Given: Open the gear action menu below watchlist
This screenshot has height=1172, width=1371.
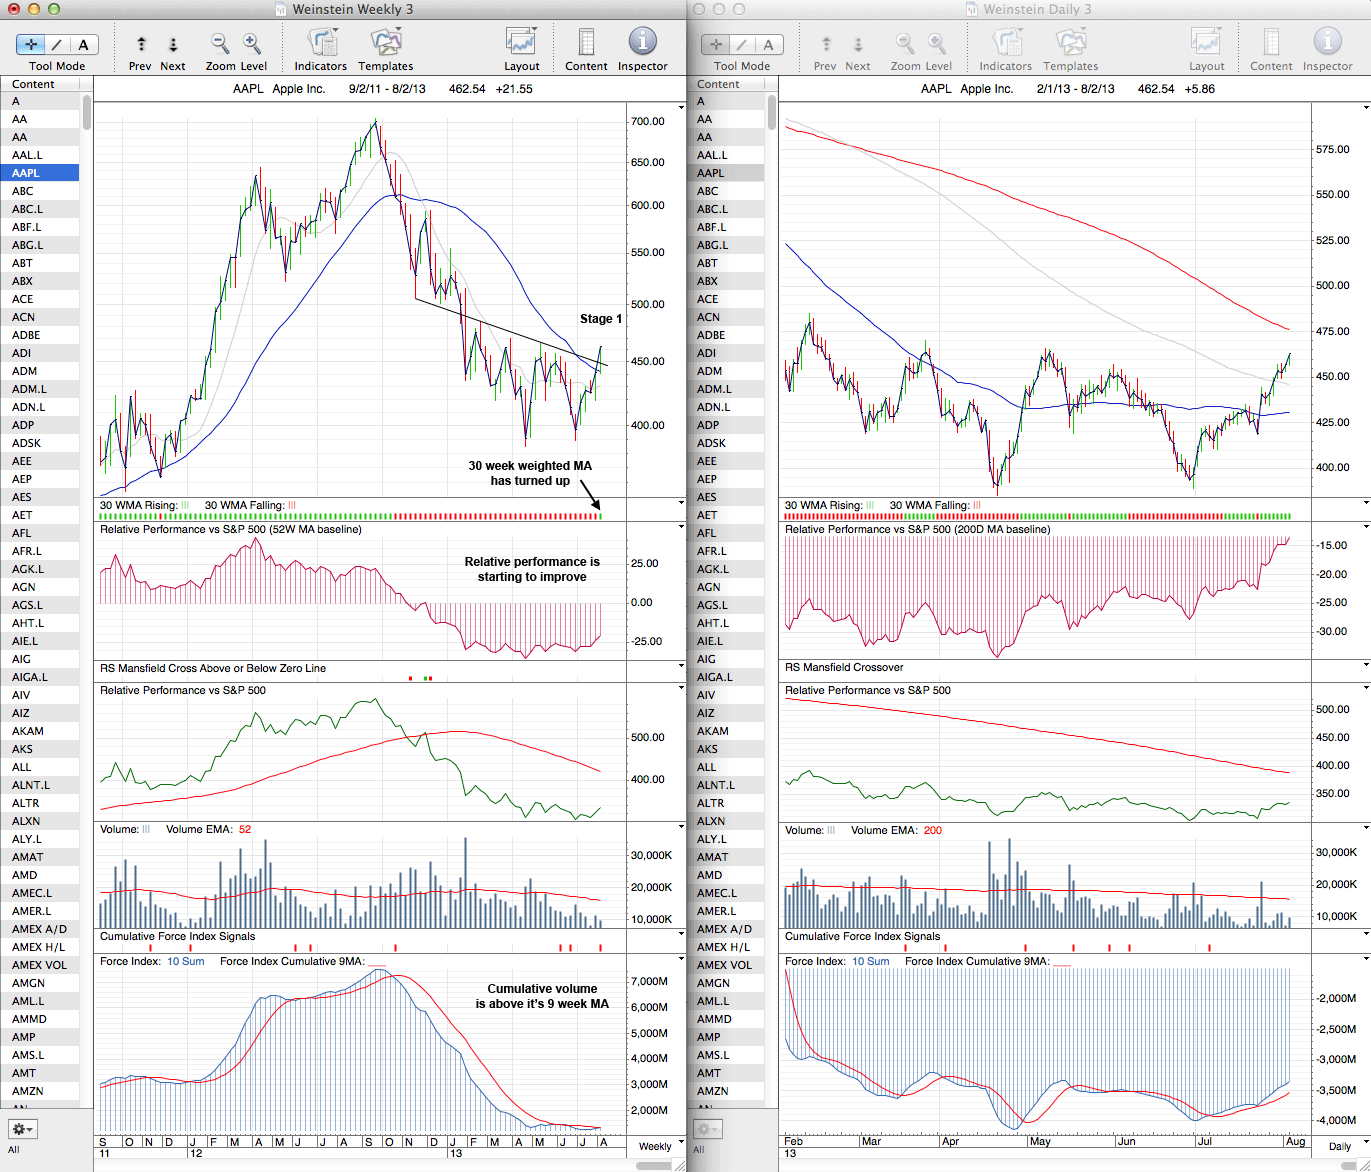Looking at the screenshot, I should point(22,1129).
